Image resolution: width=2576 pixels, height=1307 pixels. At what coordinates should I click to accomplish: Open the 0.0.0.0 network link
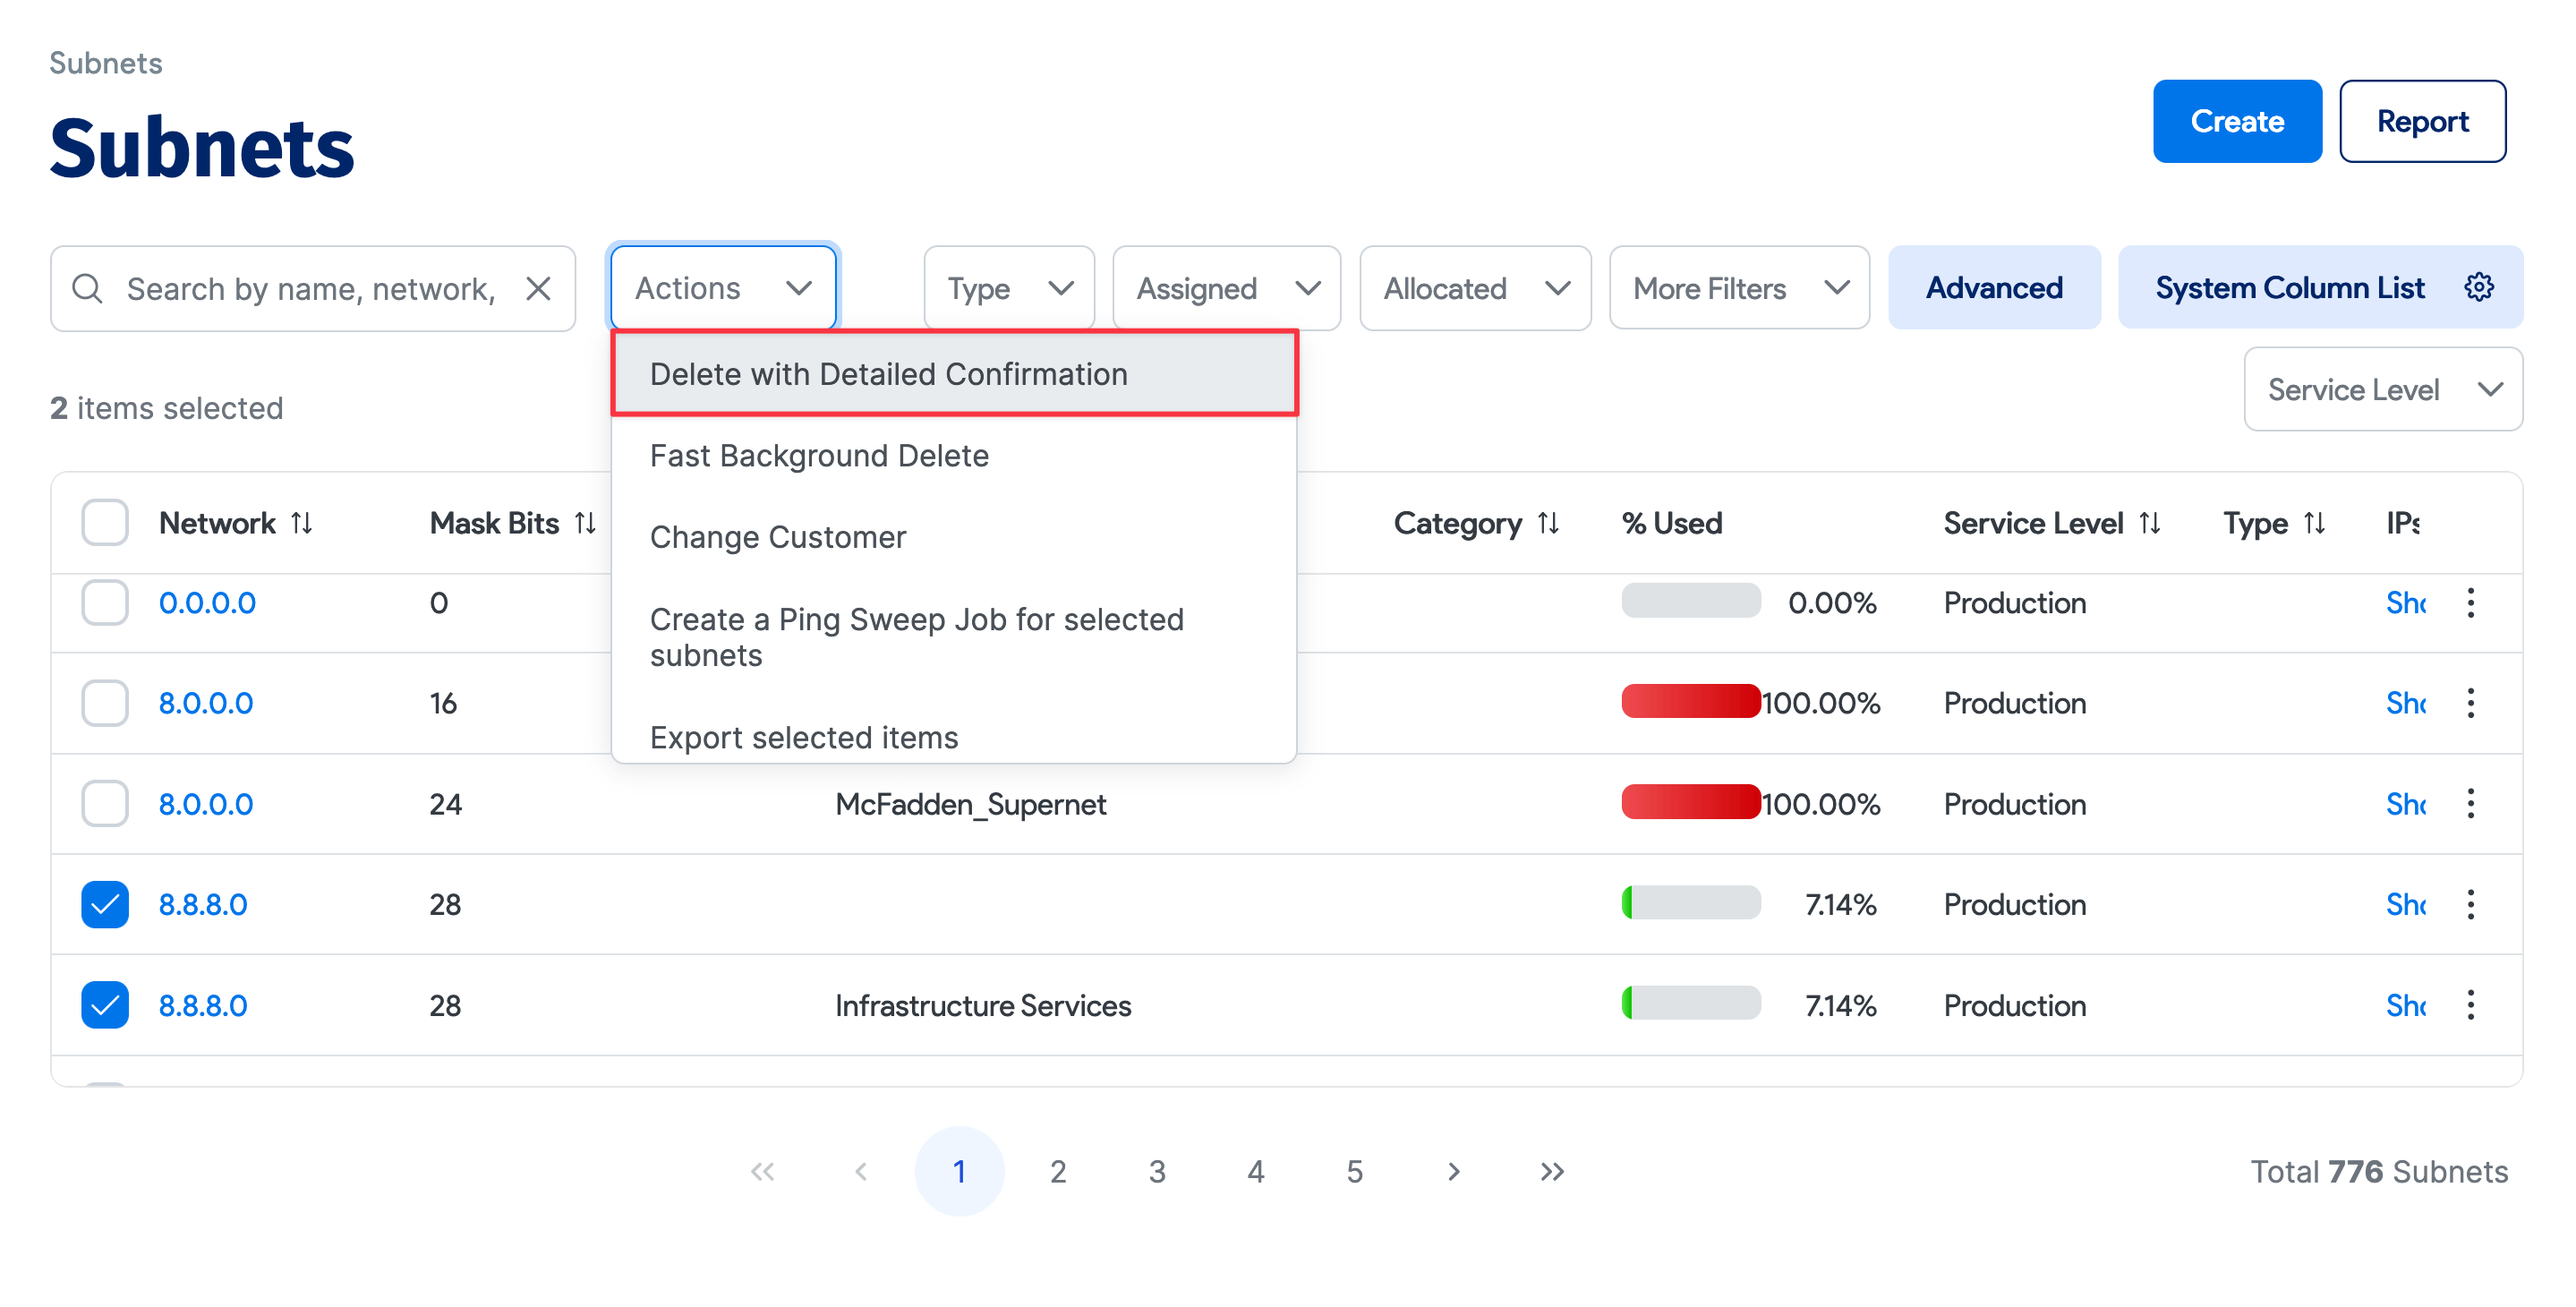(x=207, y=603)
